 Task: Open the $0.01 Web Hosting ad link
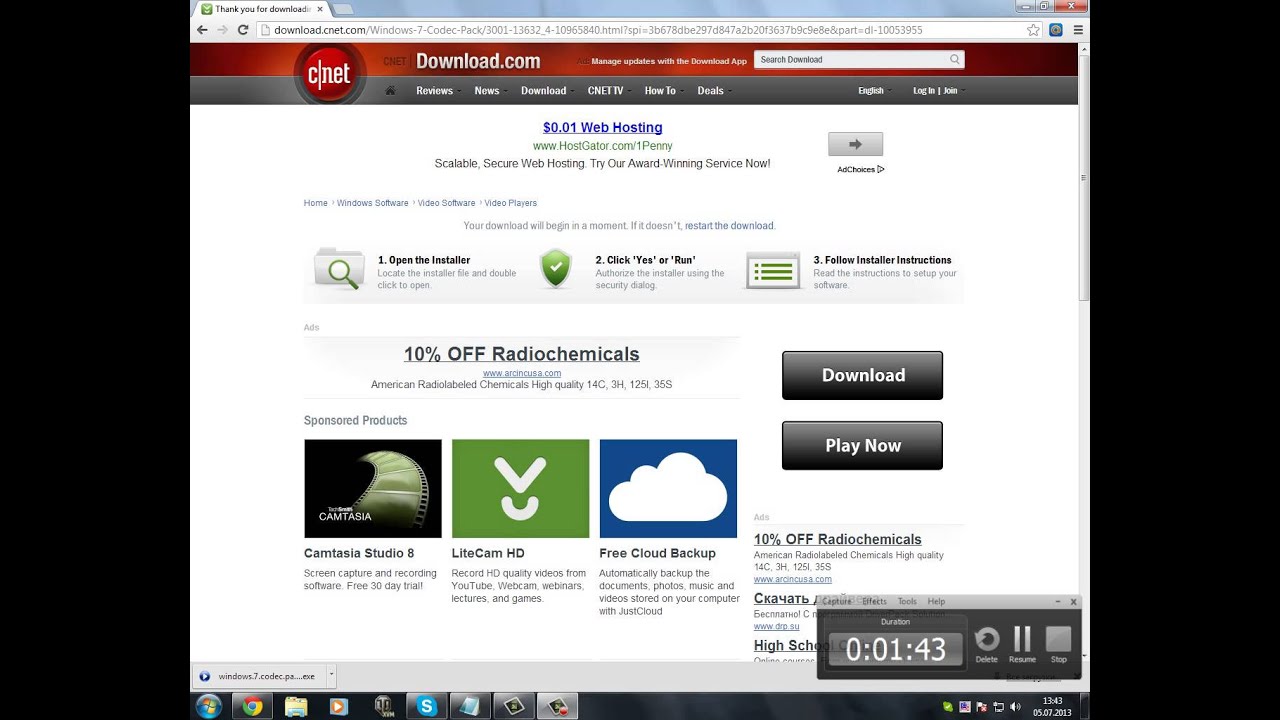coord(602,128)
